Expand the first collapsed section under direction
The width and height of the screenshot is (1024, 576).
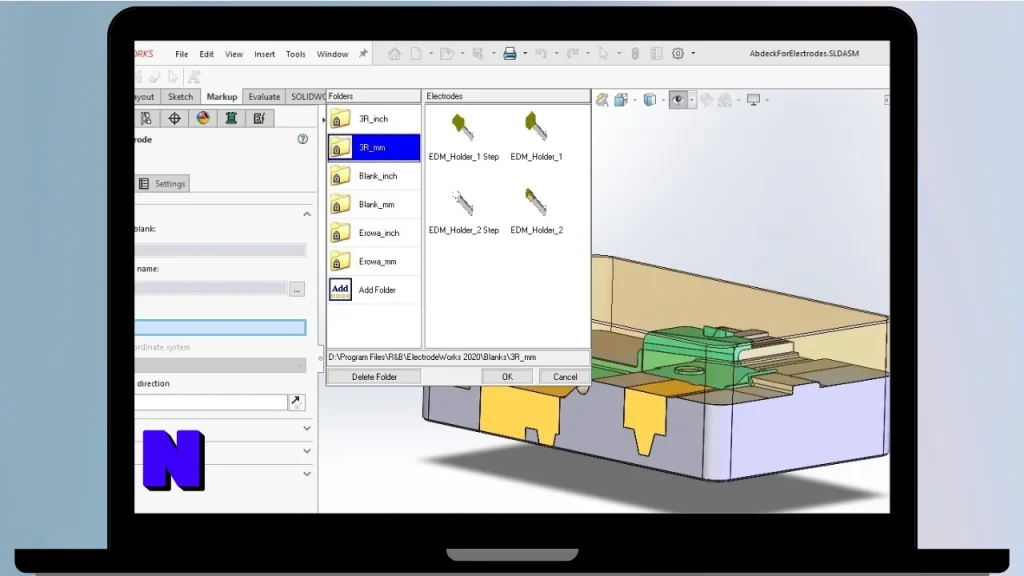[x=307, y=428]
